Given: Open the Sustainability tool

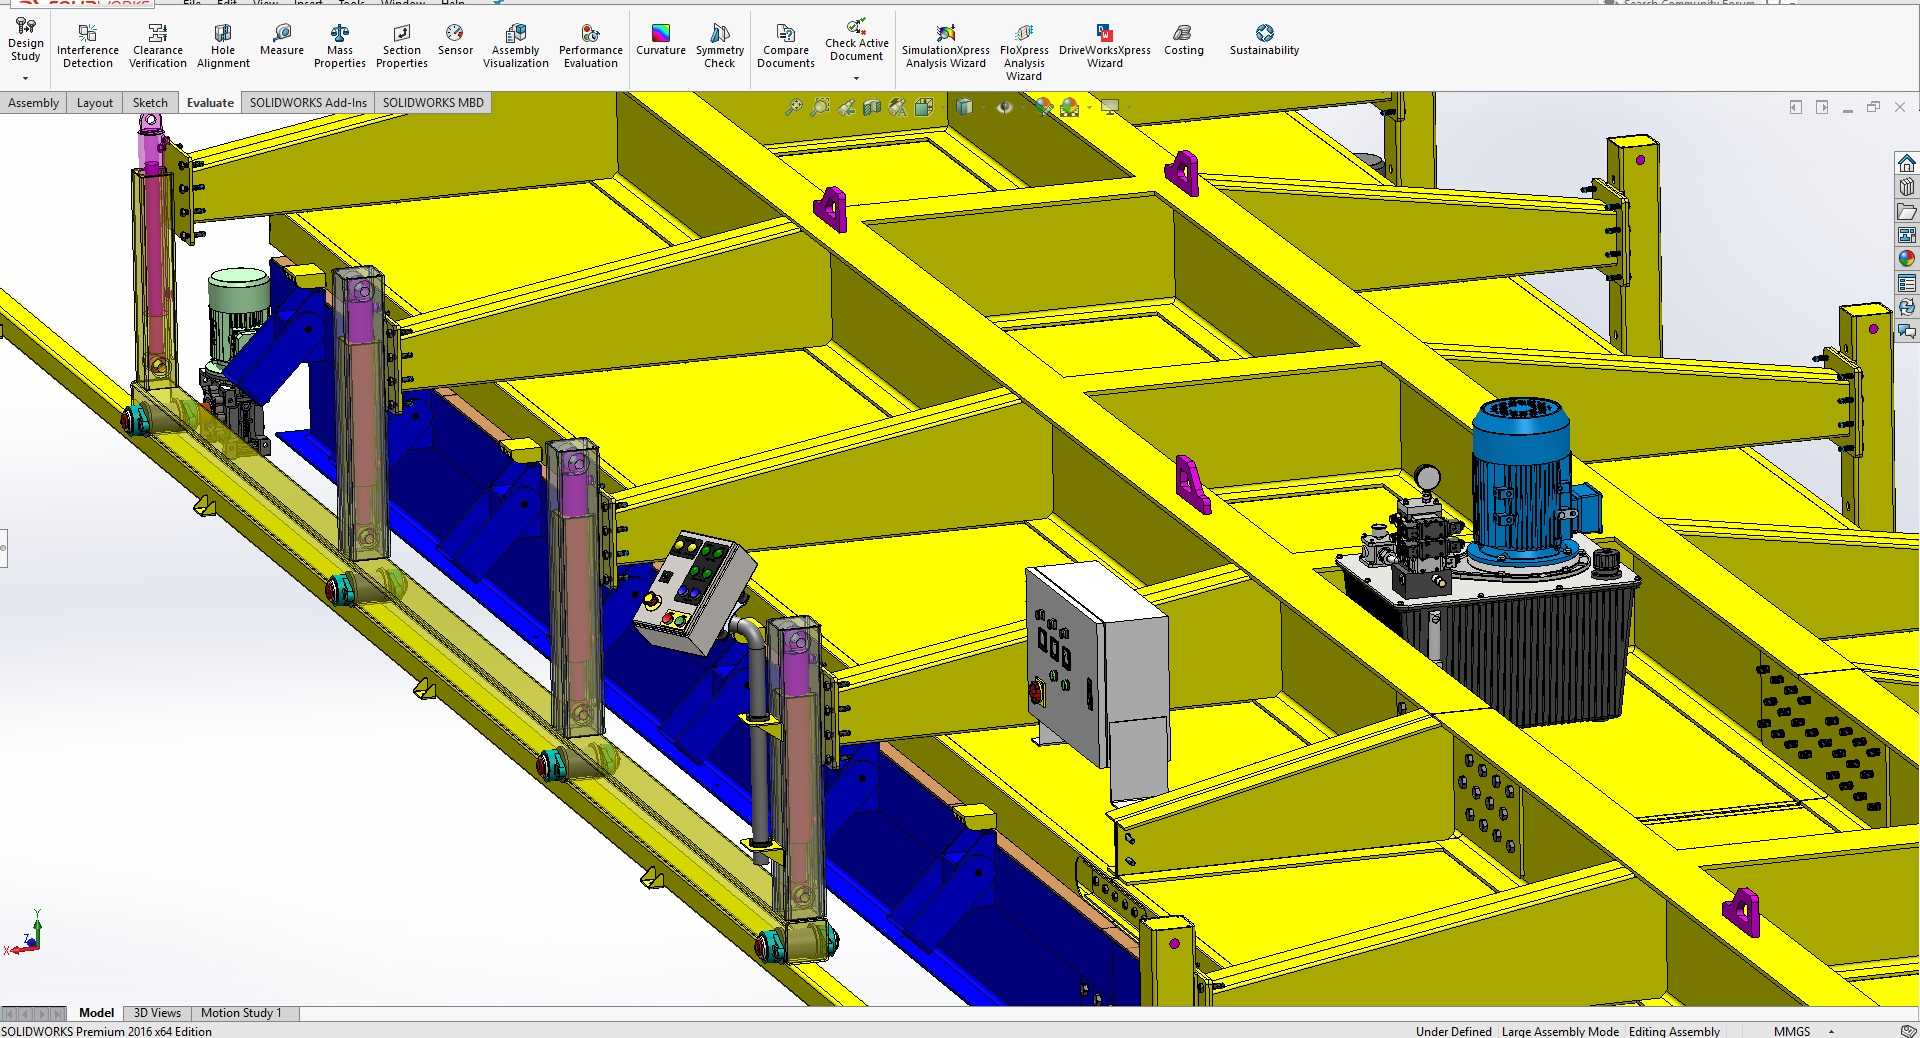Looking at the screenshot, I should point(1264,41).
